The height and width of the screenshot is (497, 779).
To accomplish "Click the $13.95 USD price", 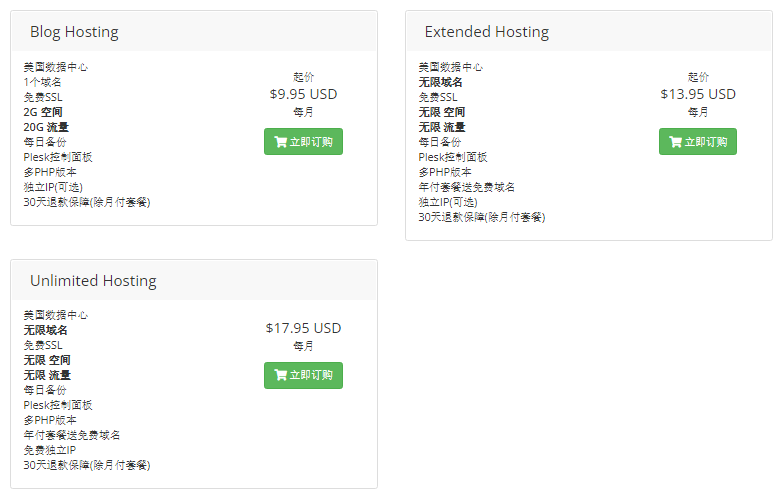I will (x=698, y=94).
